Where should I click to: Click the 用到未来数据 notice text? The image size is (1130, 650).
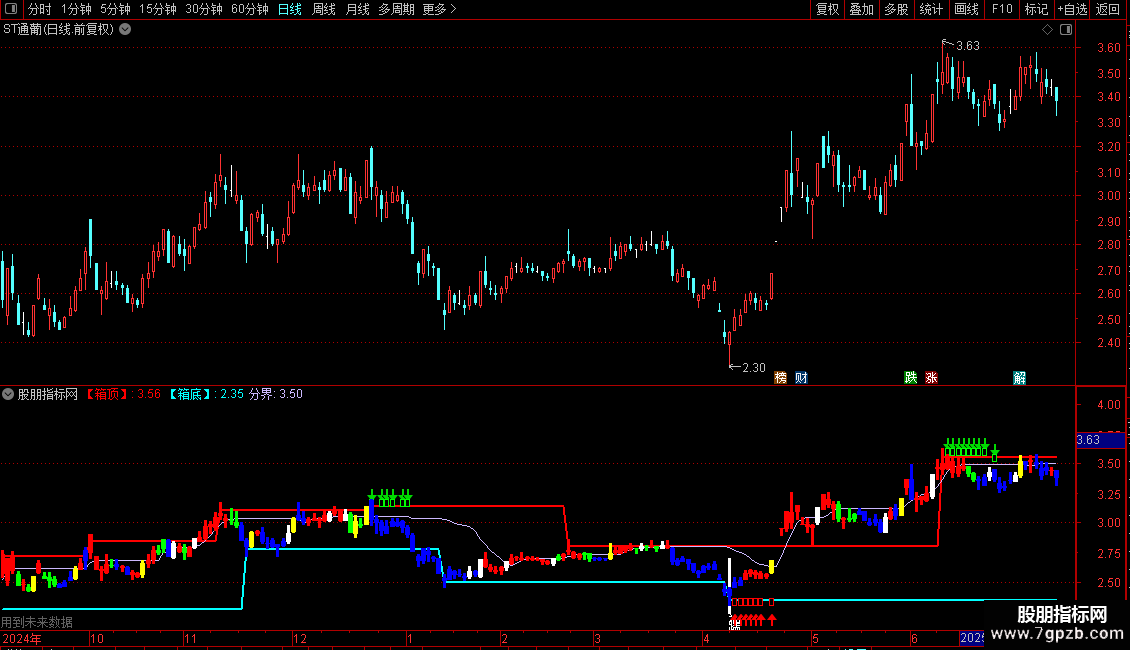click(37, 622)
